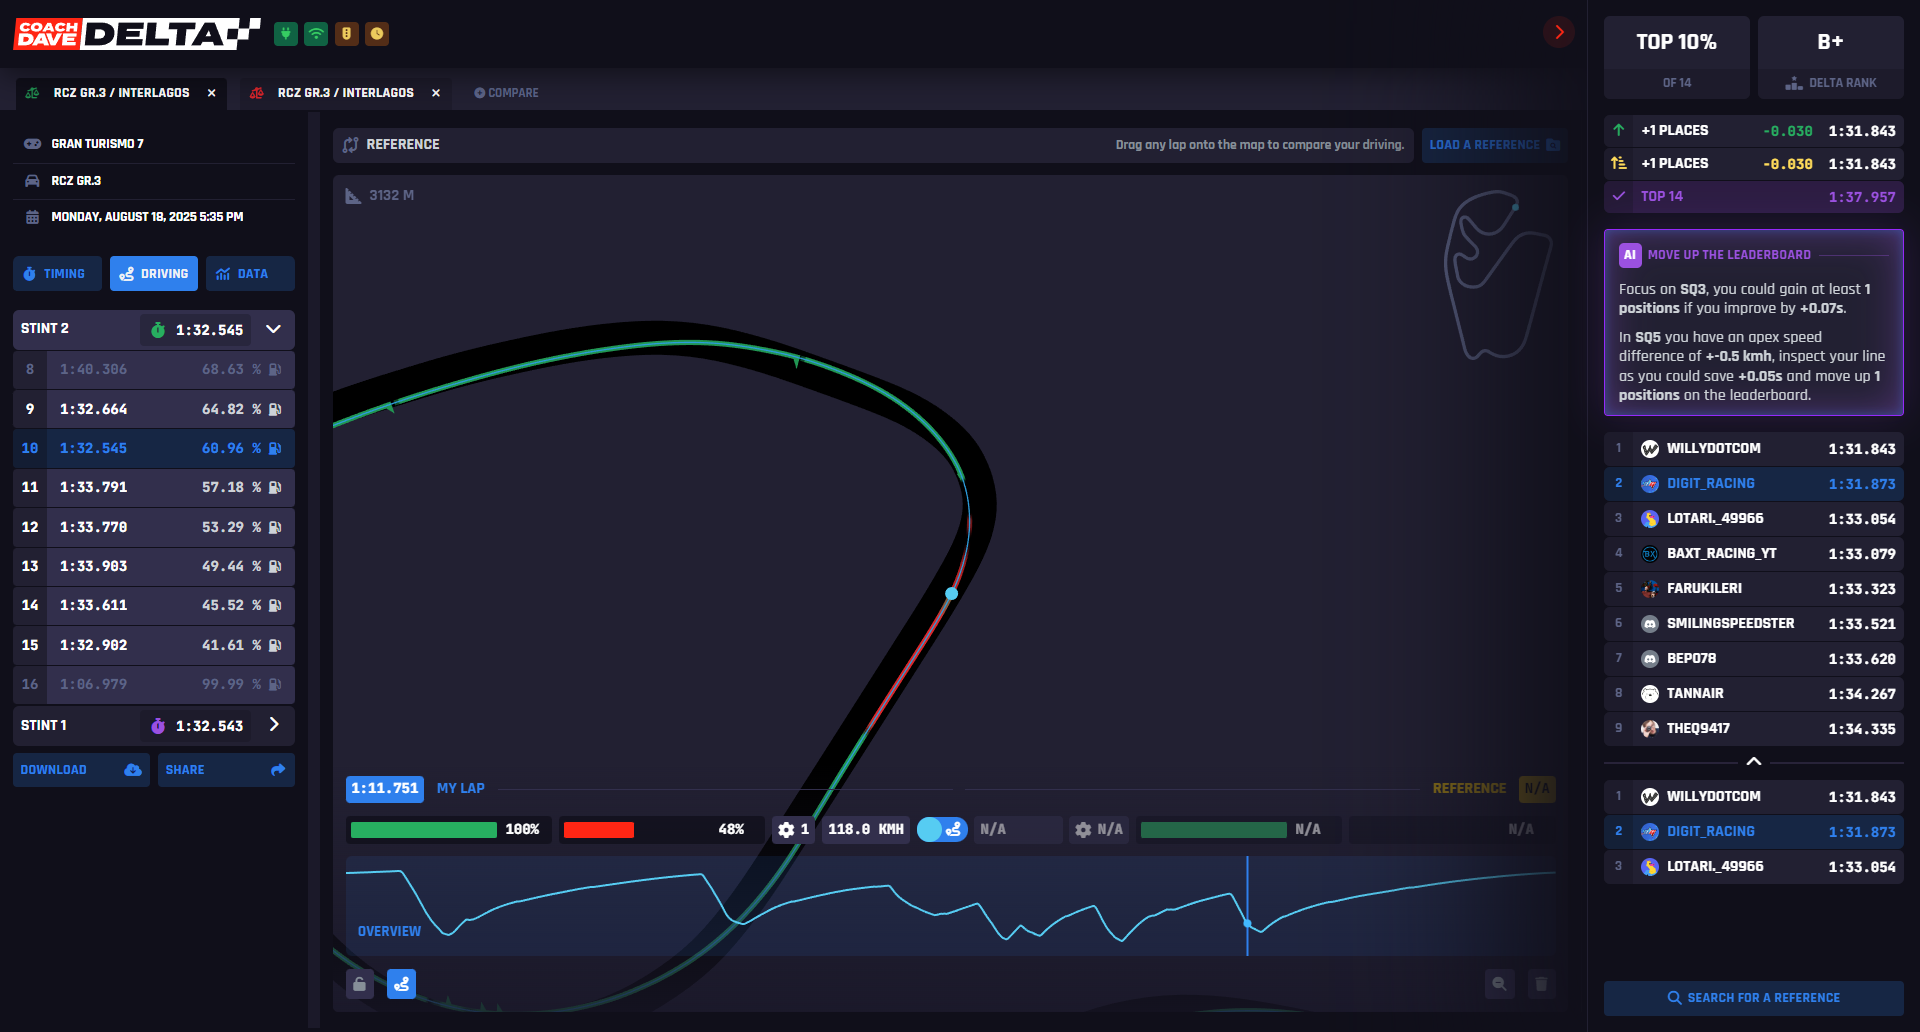Click the Reference swap icon
Image resolution: width=1920 pixels, height=1032 pixels.
350,145
